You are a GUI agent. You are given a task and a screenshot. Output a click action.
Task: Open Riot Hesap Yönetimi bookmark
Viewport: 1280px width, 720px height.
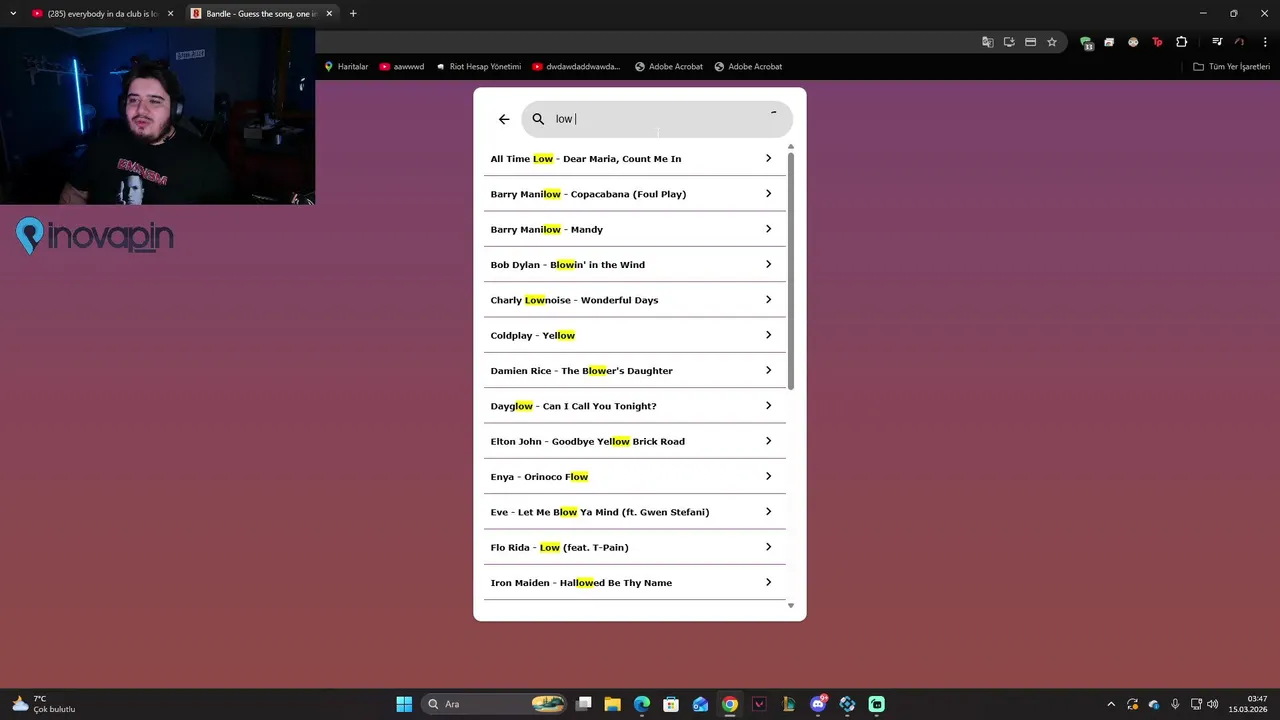pos(479,67)
